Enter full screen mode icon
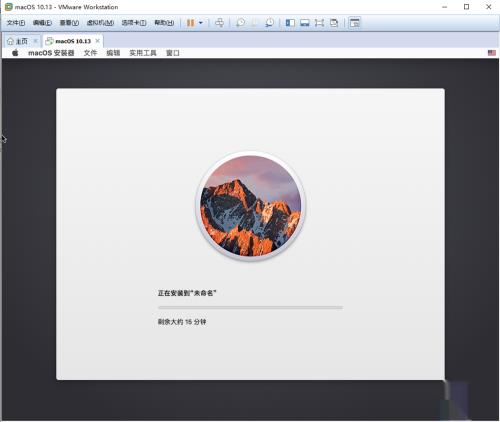Viewport: 500px width, 422px height. (x=319, y=23)
